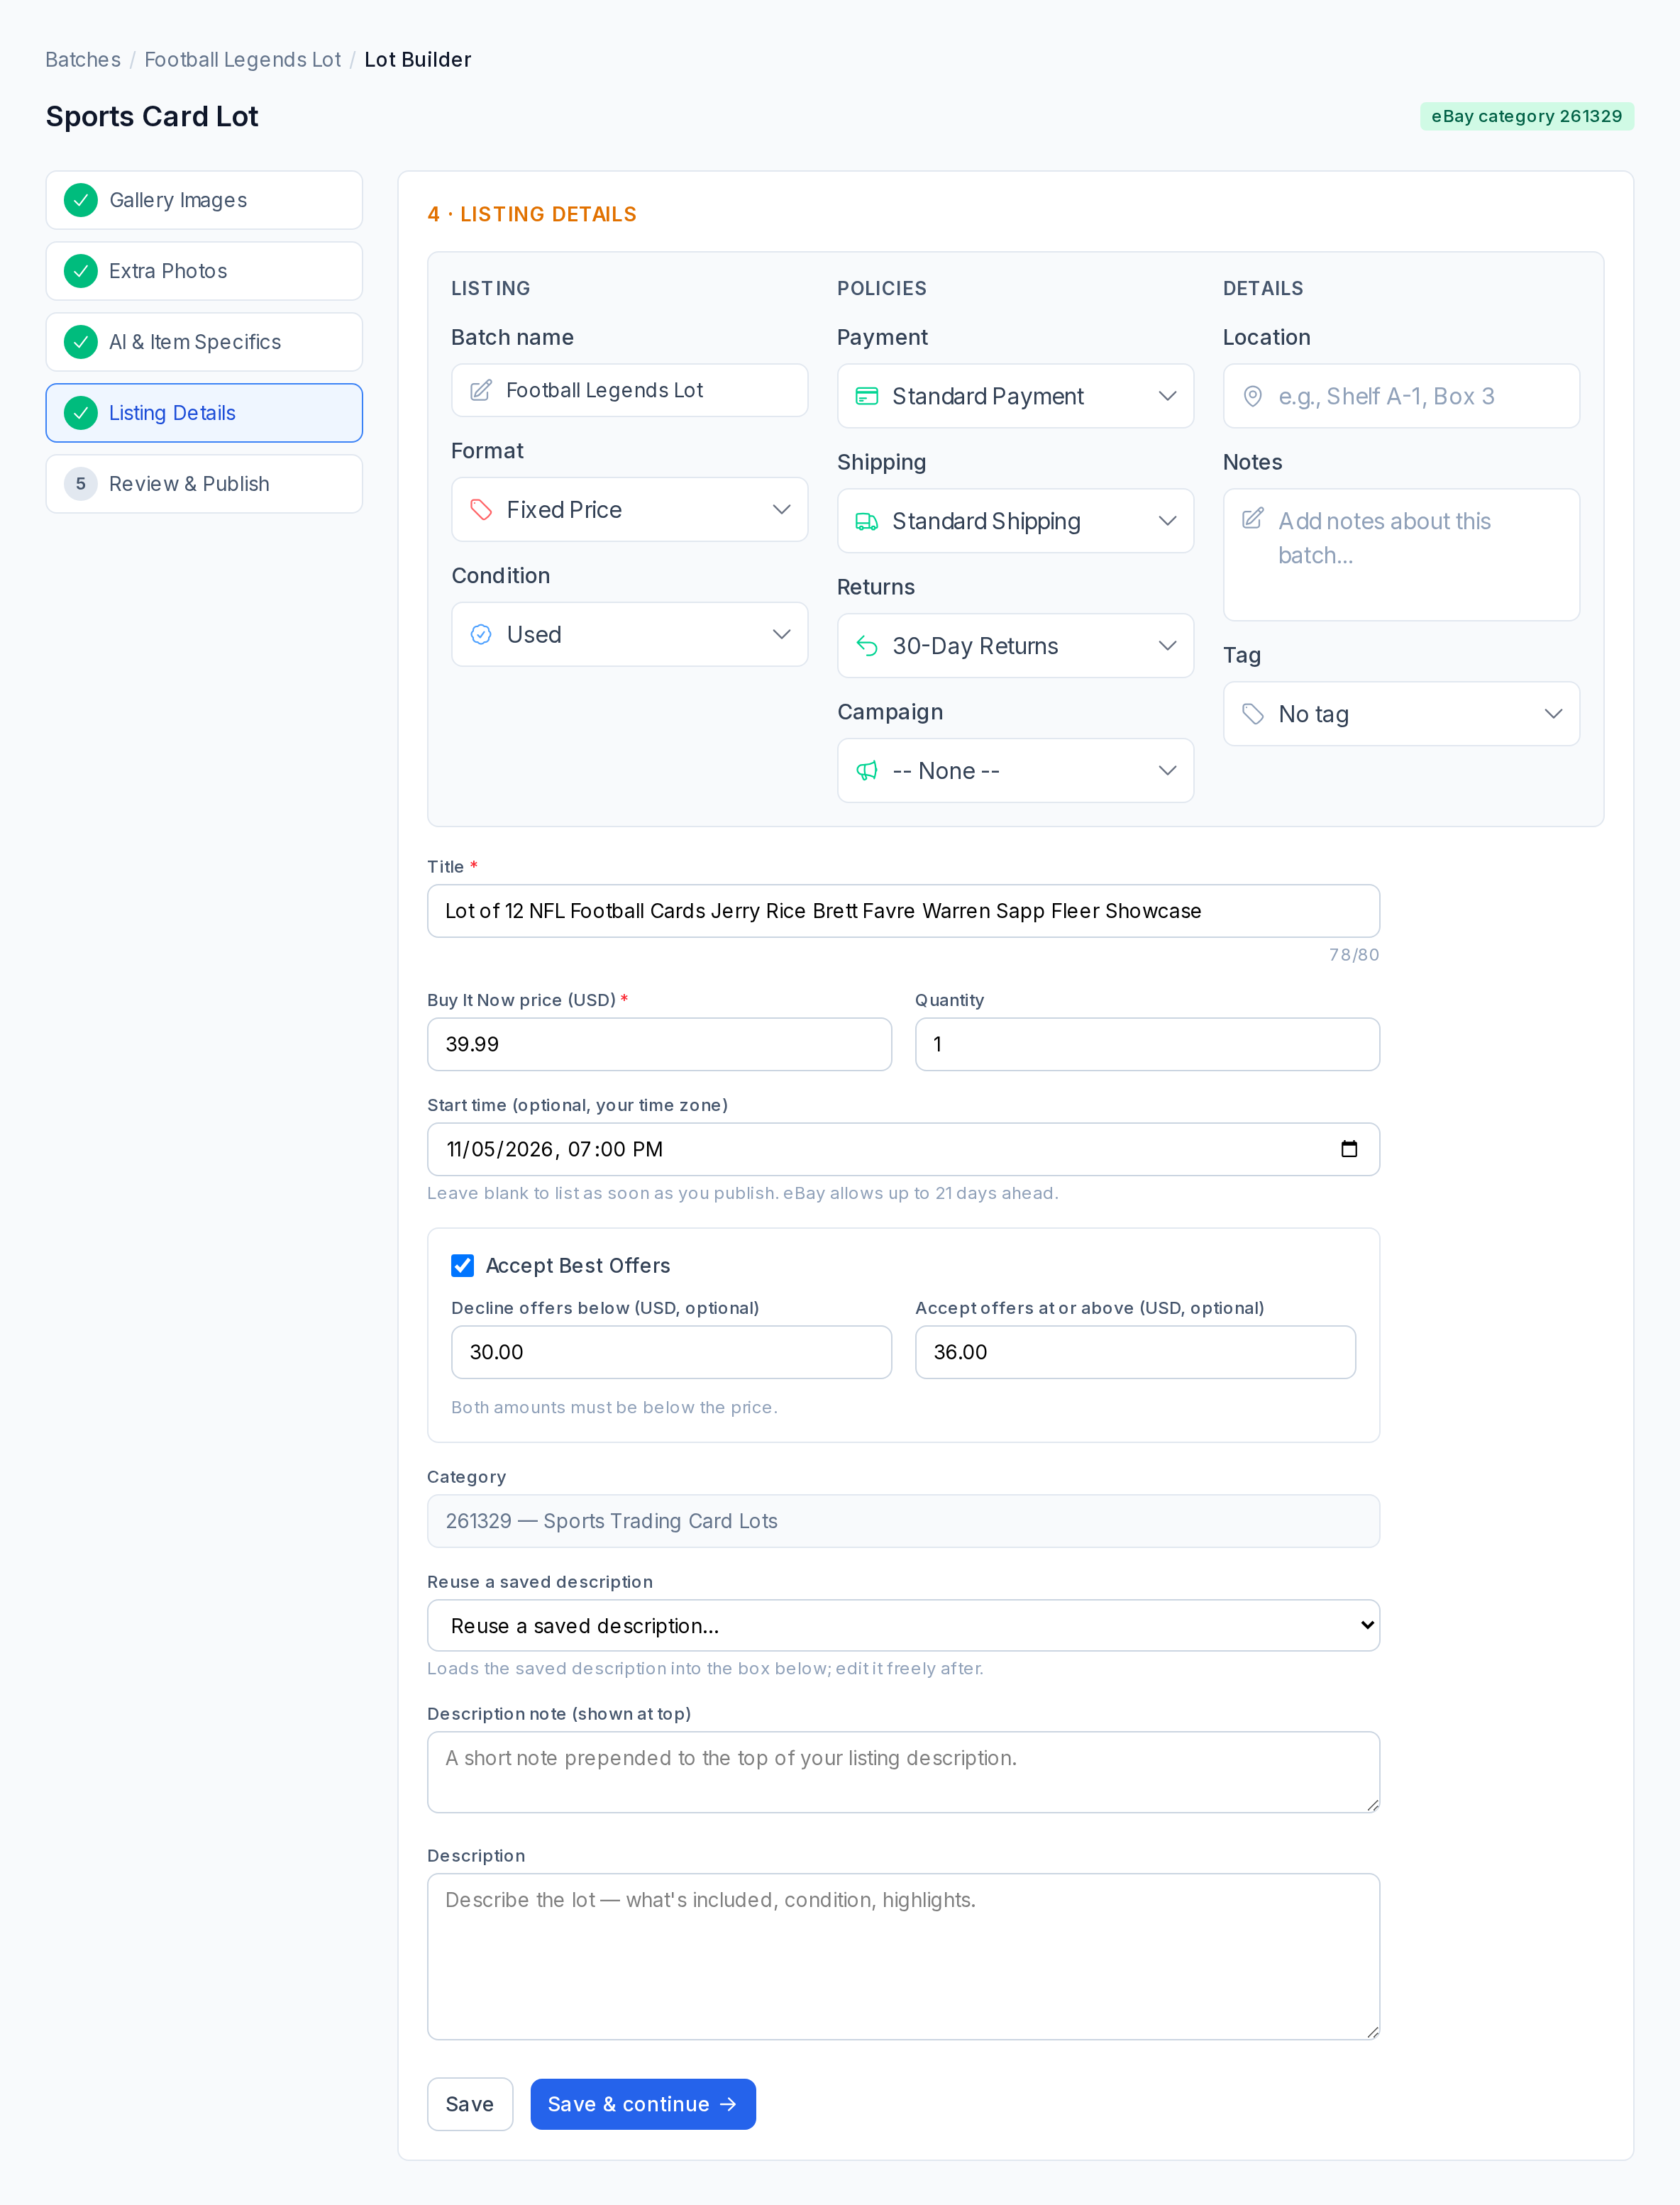Click the Save button

[x=470, y=2105]
